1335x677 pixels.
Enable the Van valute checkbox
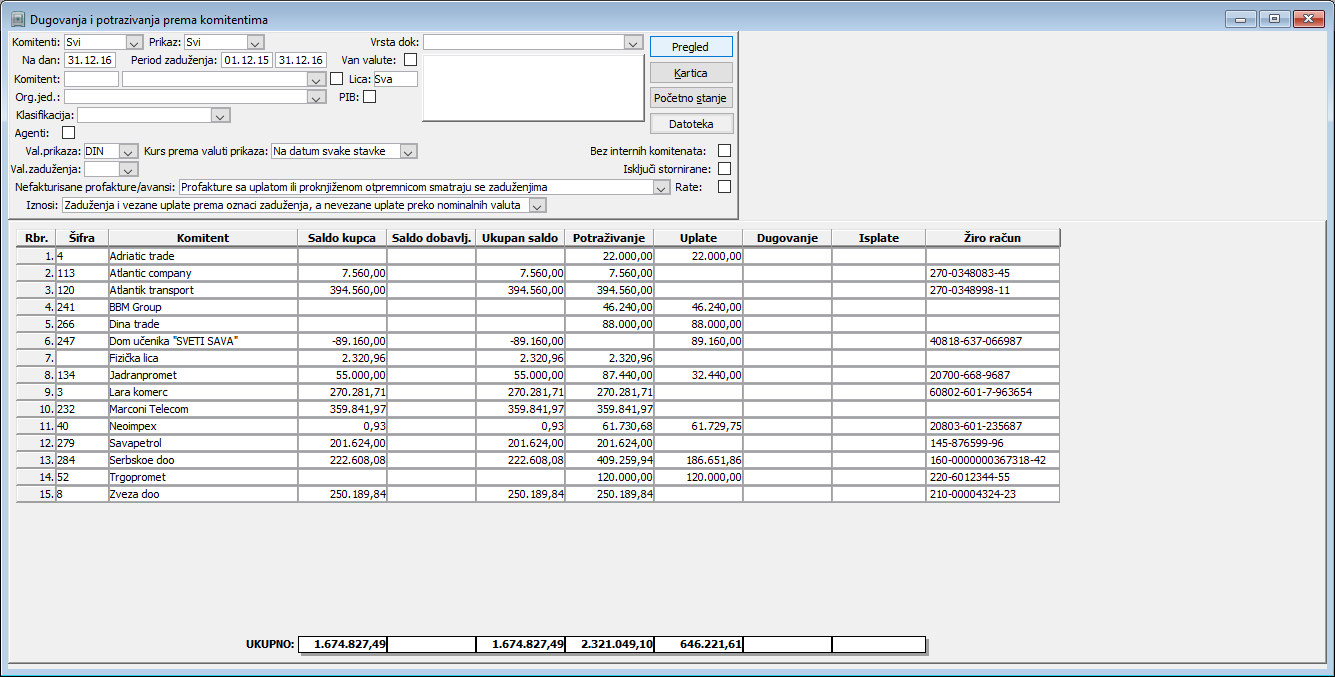pyautogui.click(x=410, y=60)
